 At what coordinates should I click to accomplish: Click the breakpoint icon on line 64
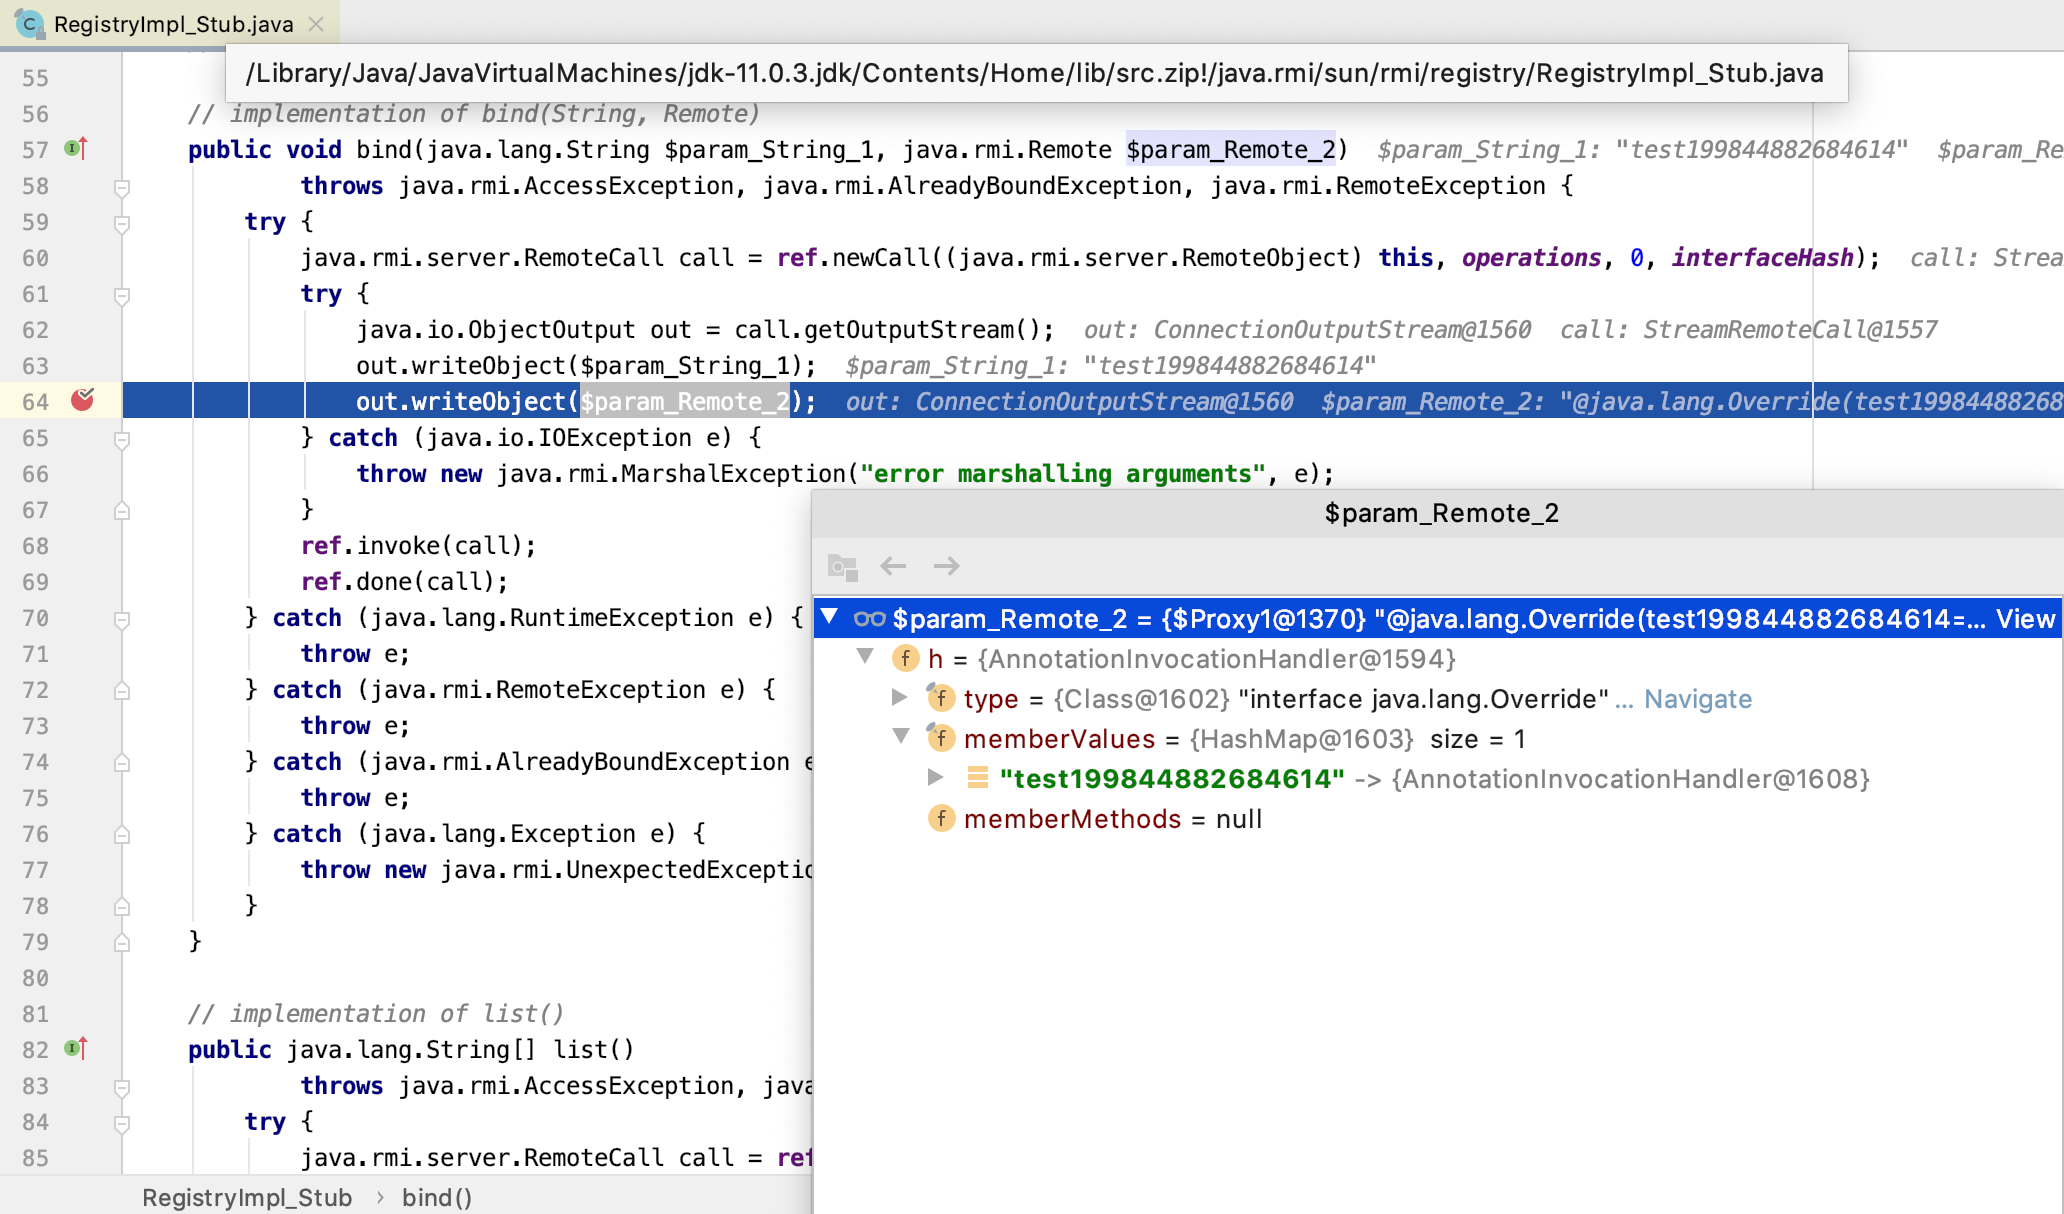[x=82, y=400]
